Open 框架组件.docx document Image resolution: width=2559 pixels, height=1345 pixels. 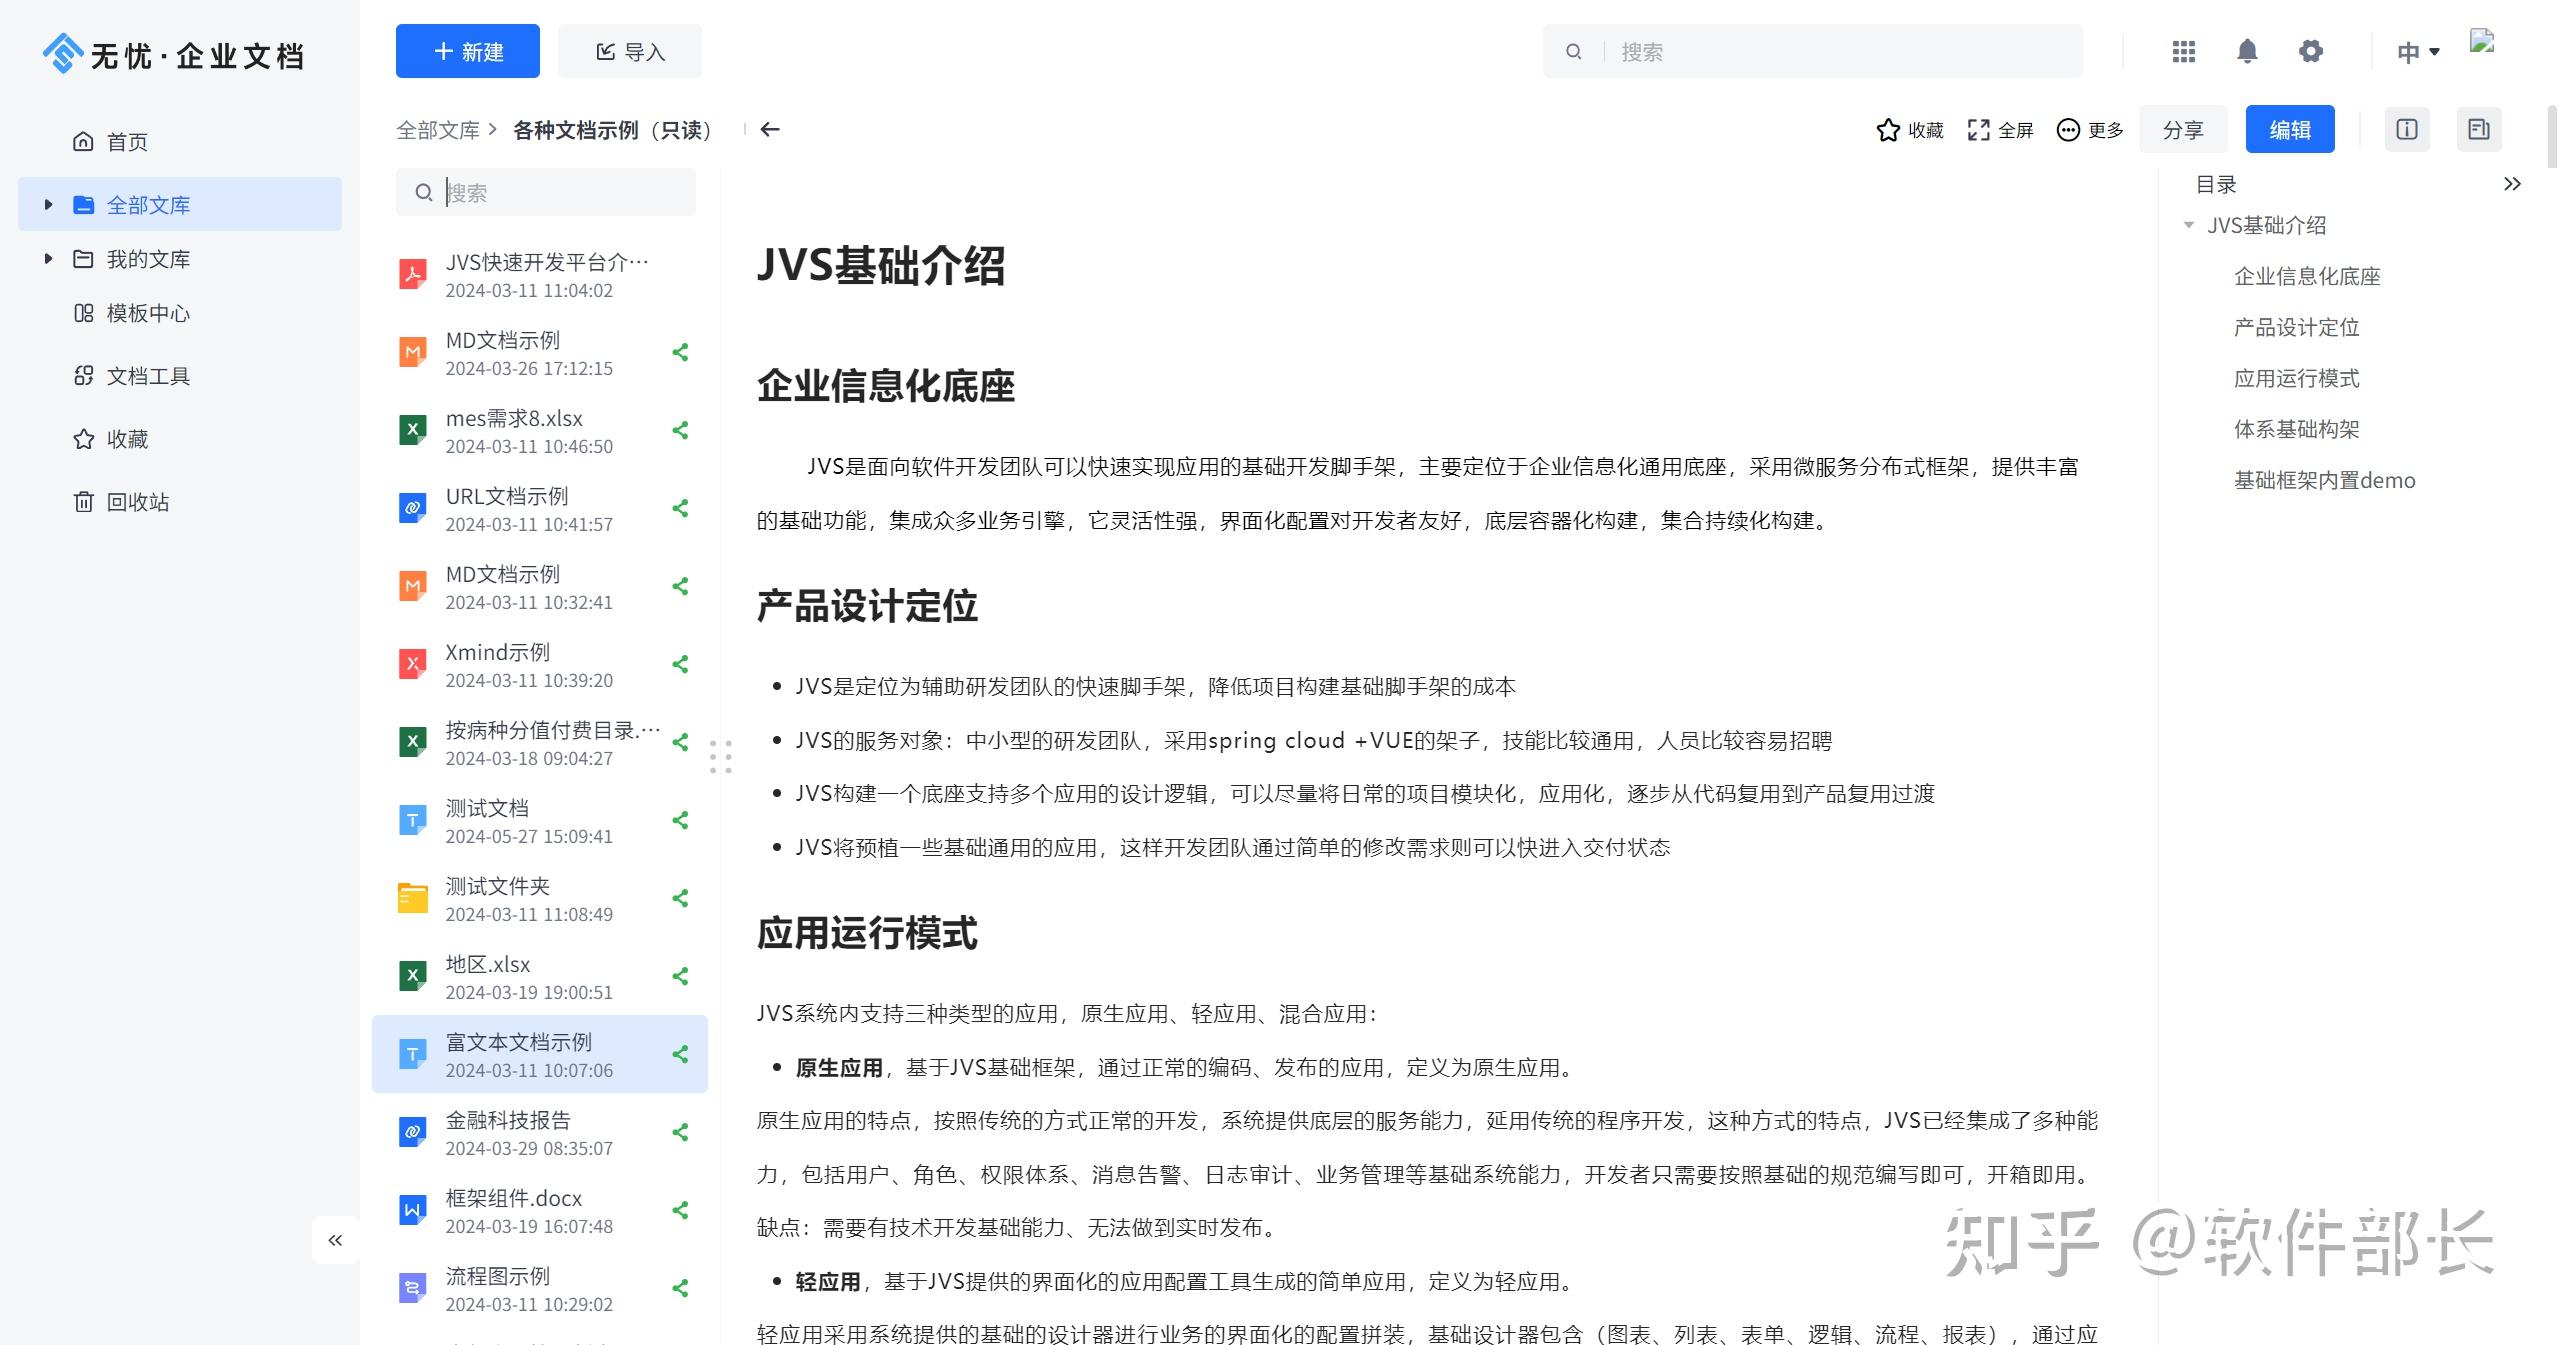click(540, 1210)
